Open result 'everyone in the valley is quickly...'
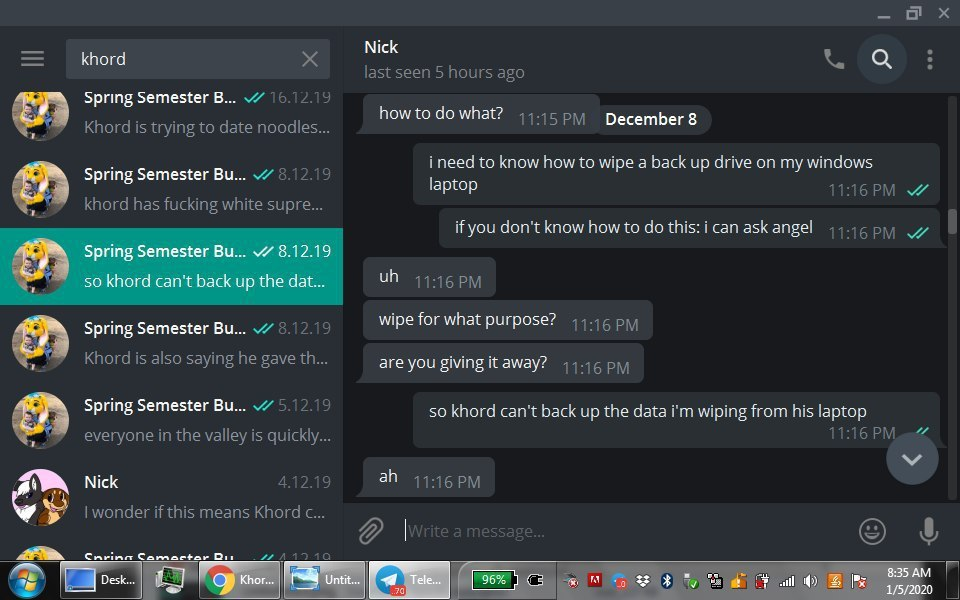960x600 pixels. click(x=171, y=421)
